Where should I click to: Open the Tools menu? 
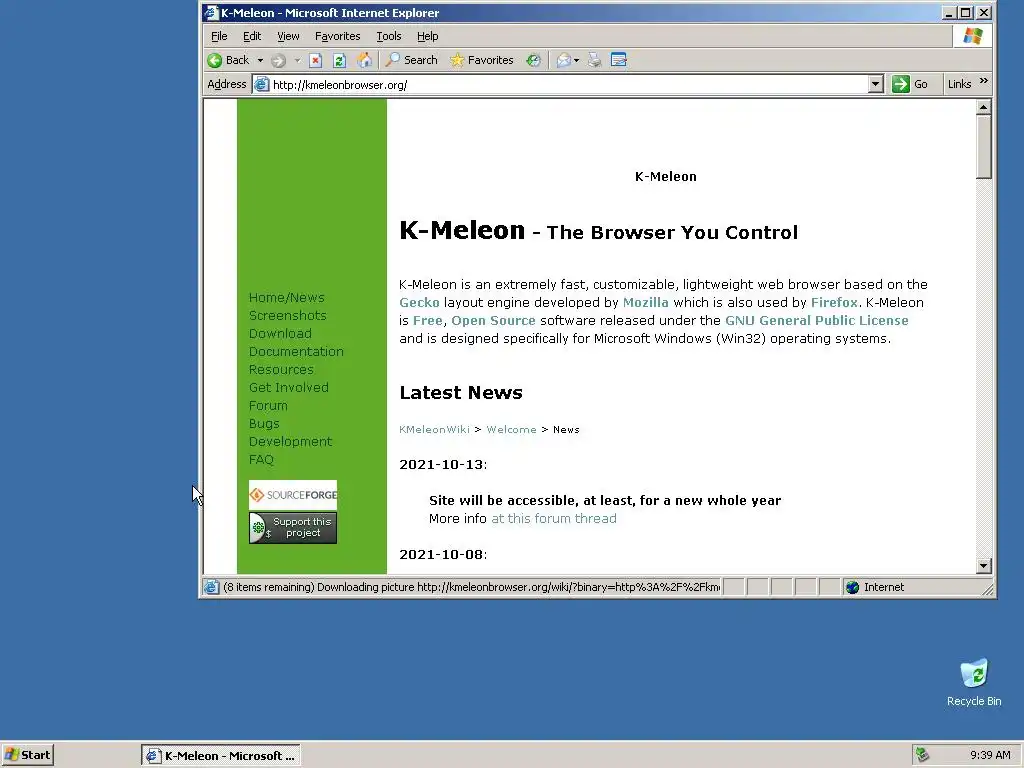(x=389, y=36)
